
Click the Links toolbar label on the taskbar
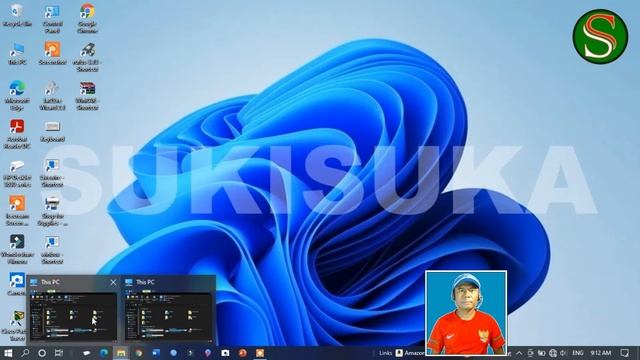coord(385,353)
